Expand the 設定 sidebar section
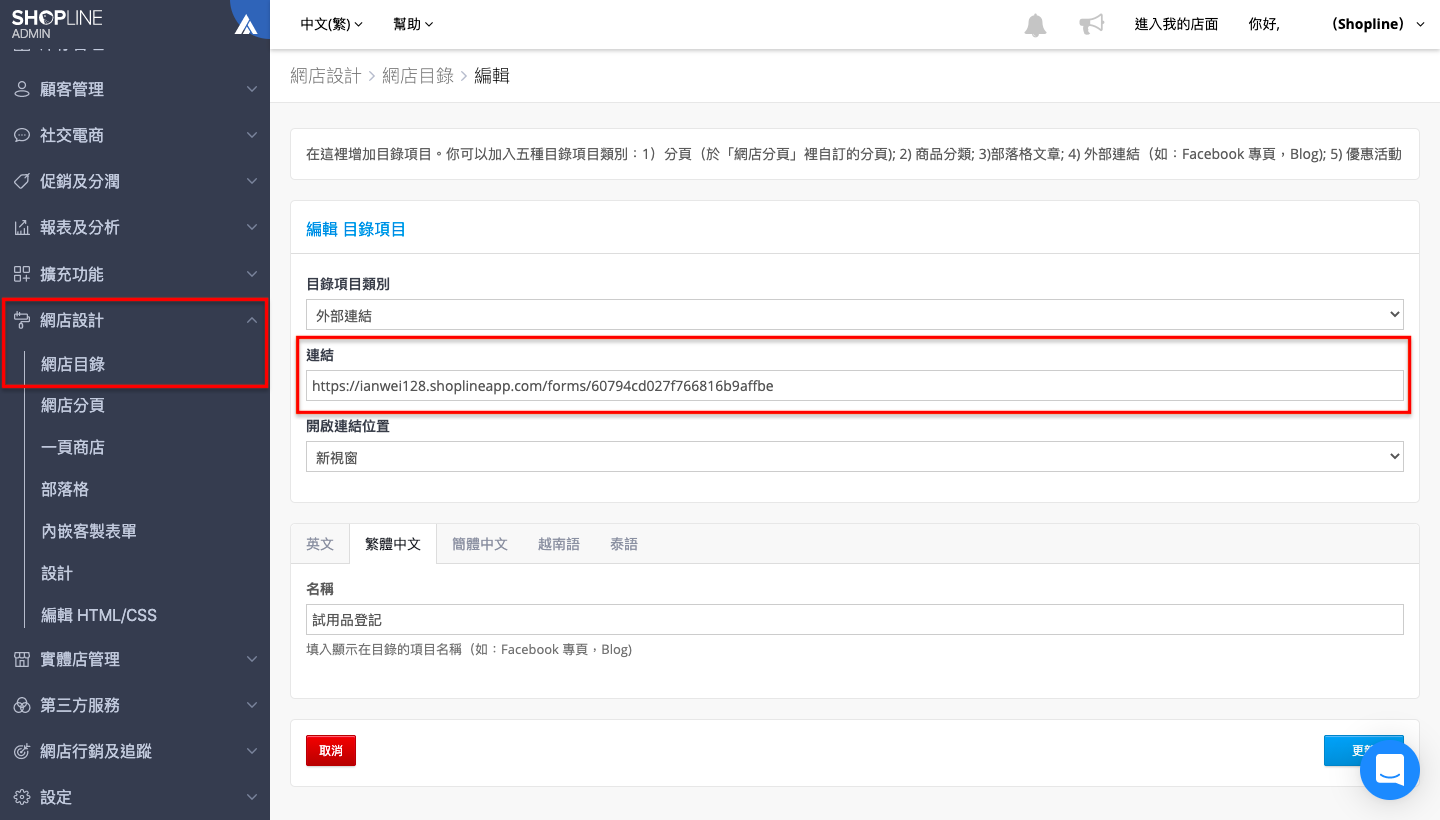Image resolution: width=1440 pixels, height=820 pixels. (252, 797)
